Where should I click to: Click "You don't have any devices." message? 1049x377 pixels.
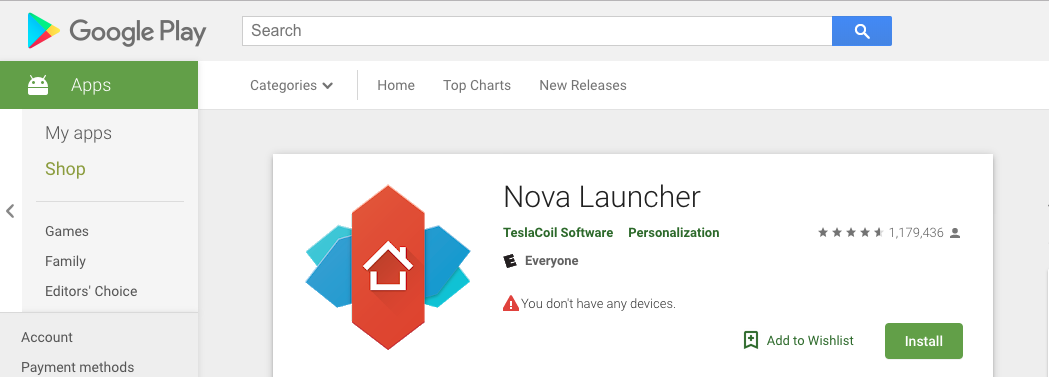pos(598,303)
